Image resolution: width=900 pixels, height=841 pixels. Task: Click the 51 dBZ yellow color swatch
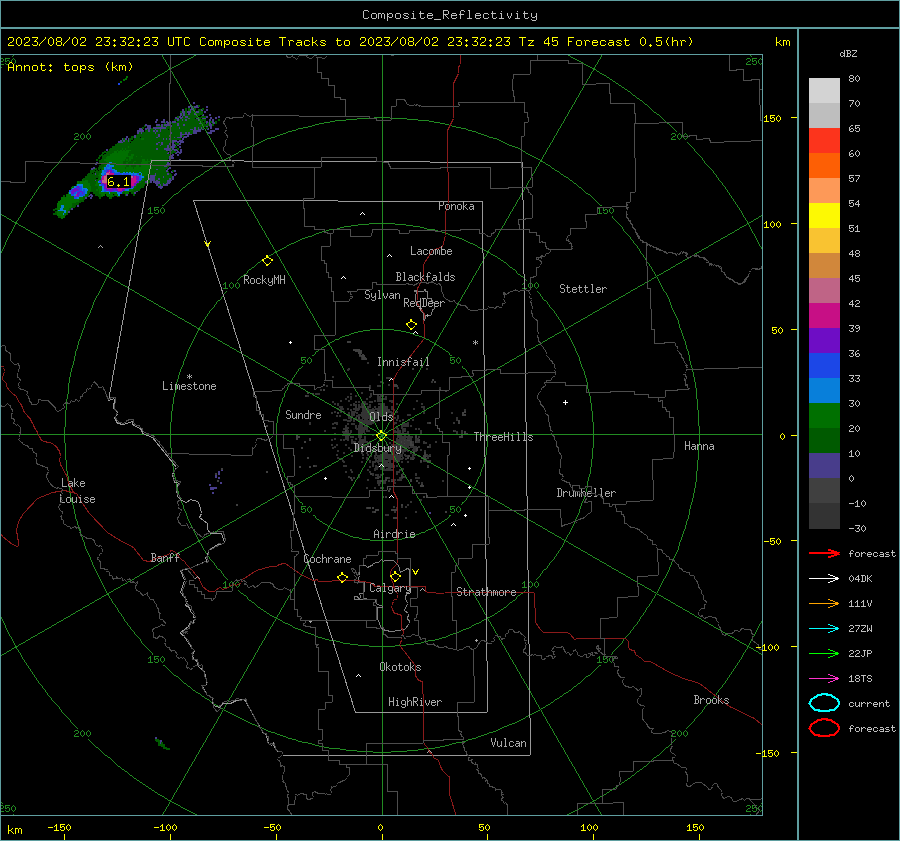point(824,216)
